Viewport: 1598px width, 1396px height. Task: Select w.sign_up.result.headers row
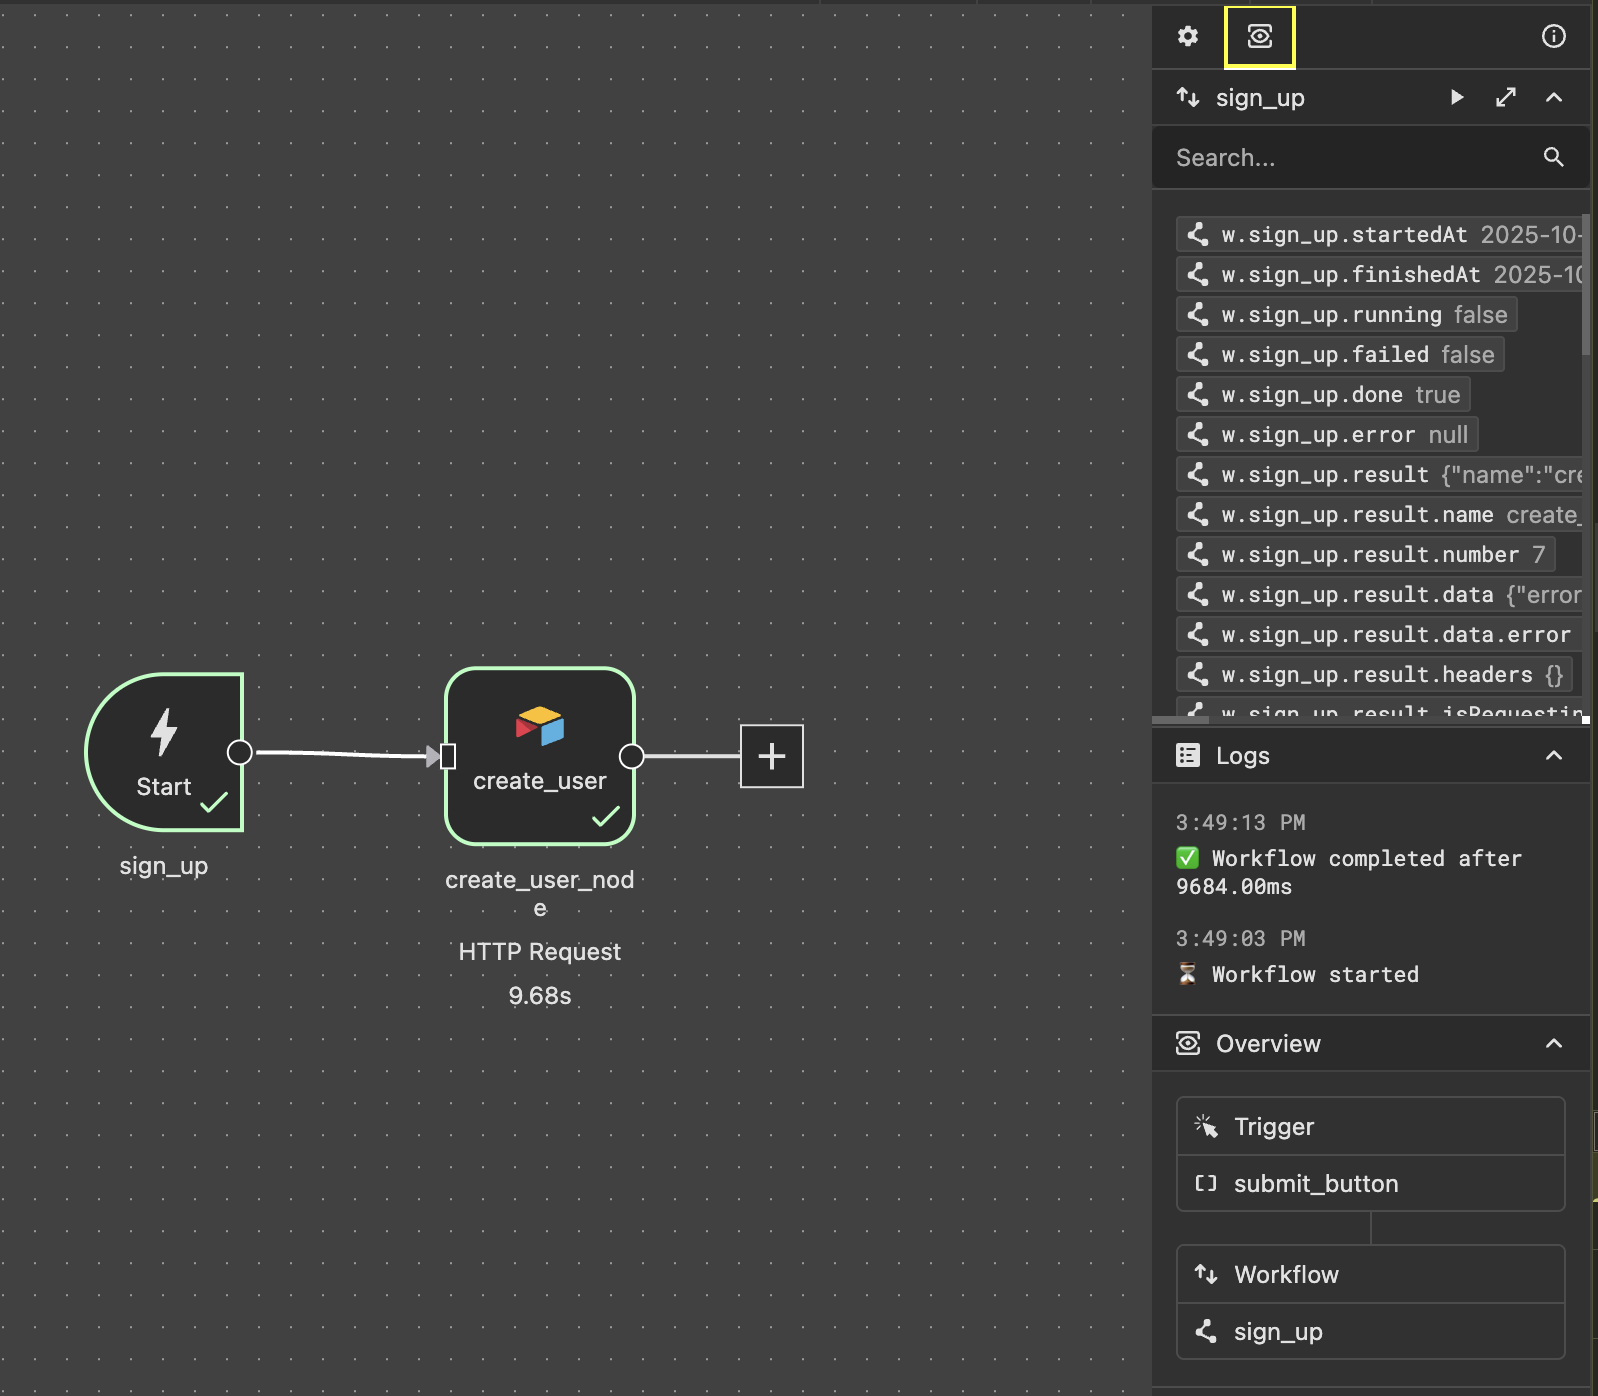(1376, 675)
